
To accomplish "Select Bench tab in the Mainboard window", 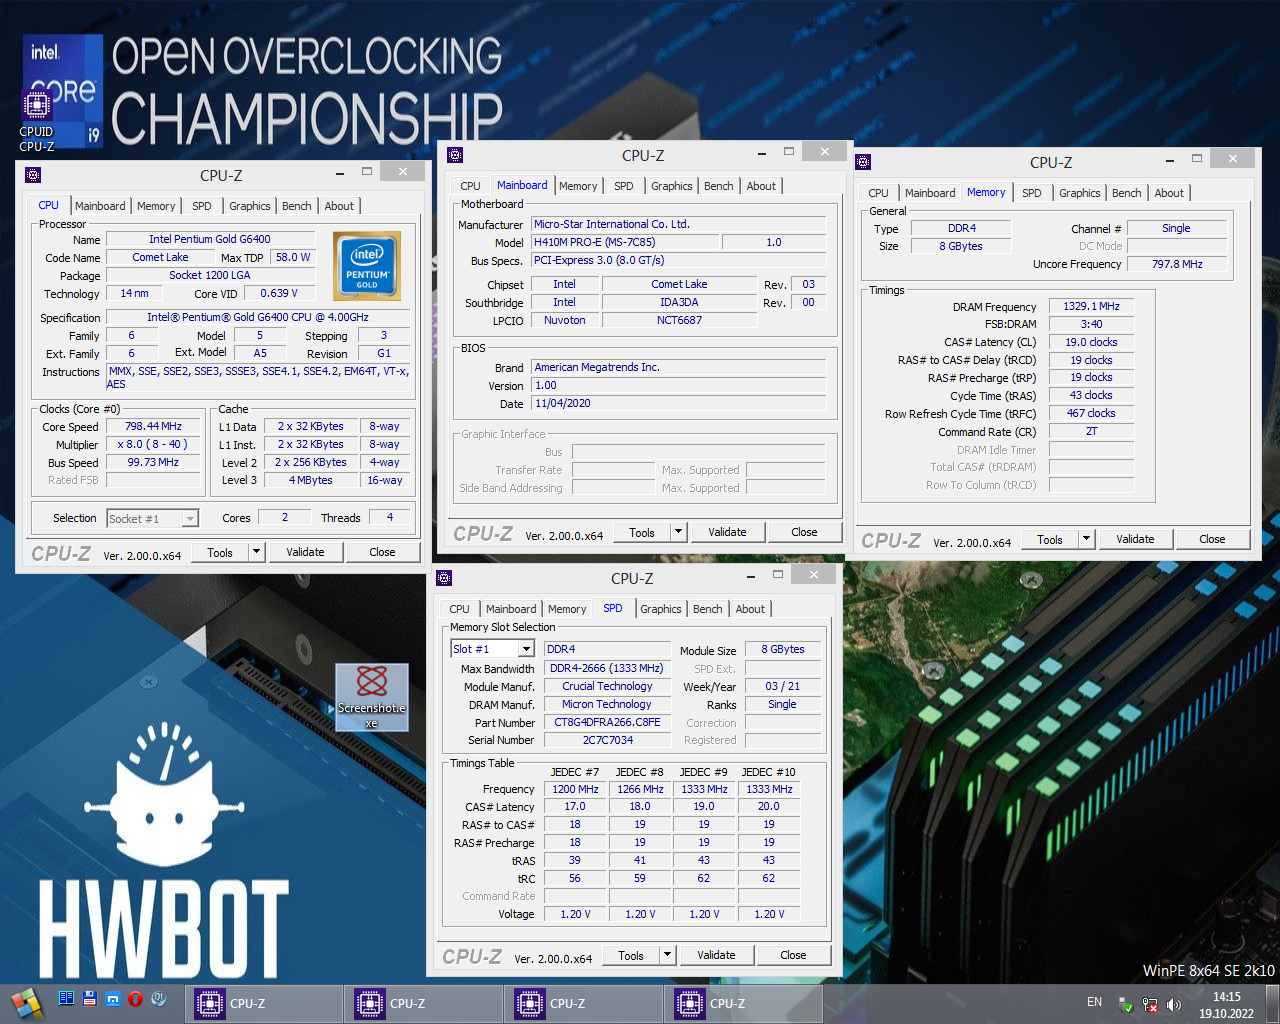I will pos(718,186).
